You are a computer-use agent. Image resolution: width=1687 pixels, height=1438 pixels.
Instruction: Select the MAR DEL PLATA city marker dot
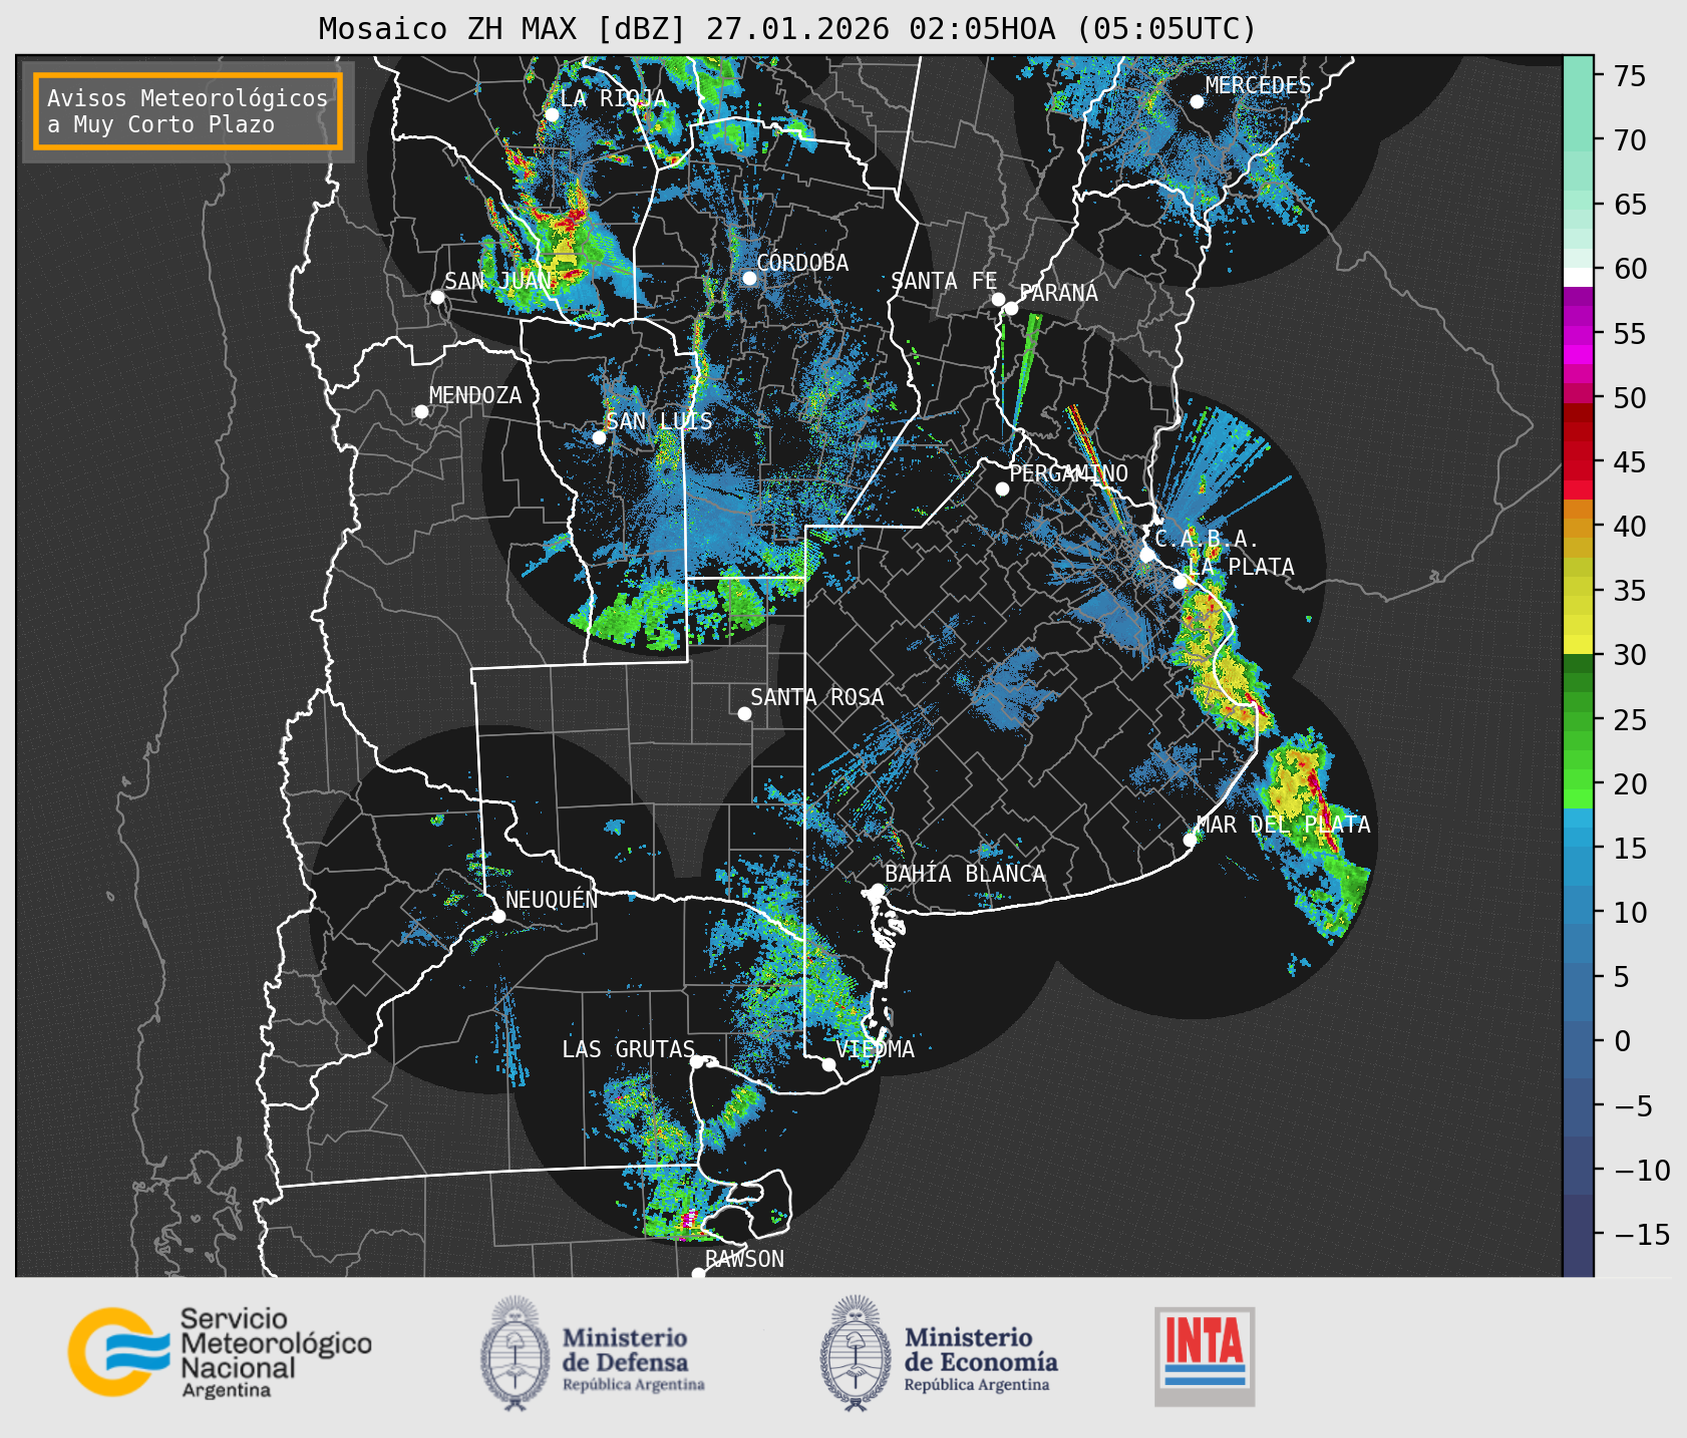[1190, 840]
